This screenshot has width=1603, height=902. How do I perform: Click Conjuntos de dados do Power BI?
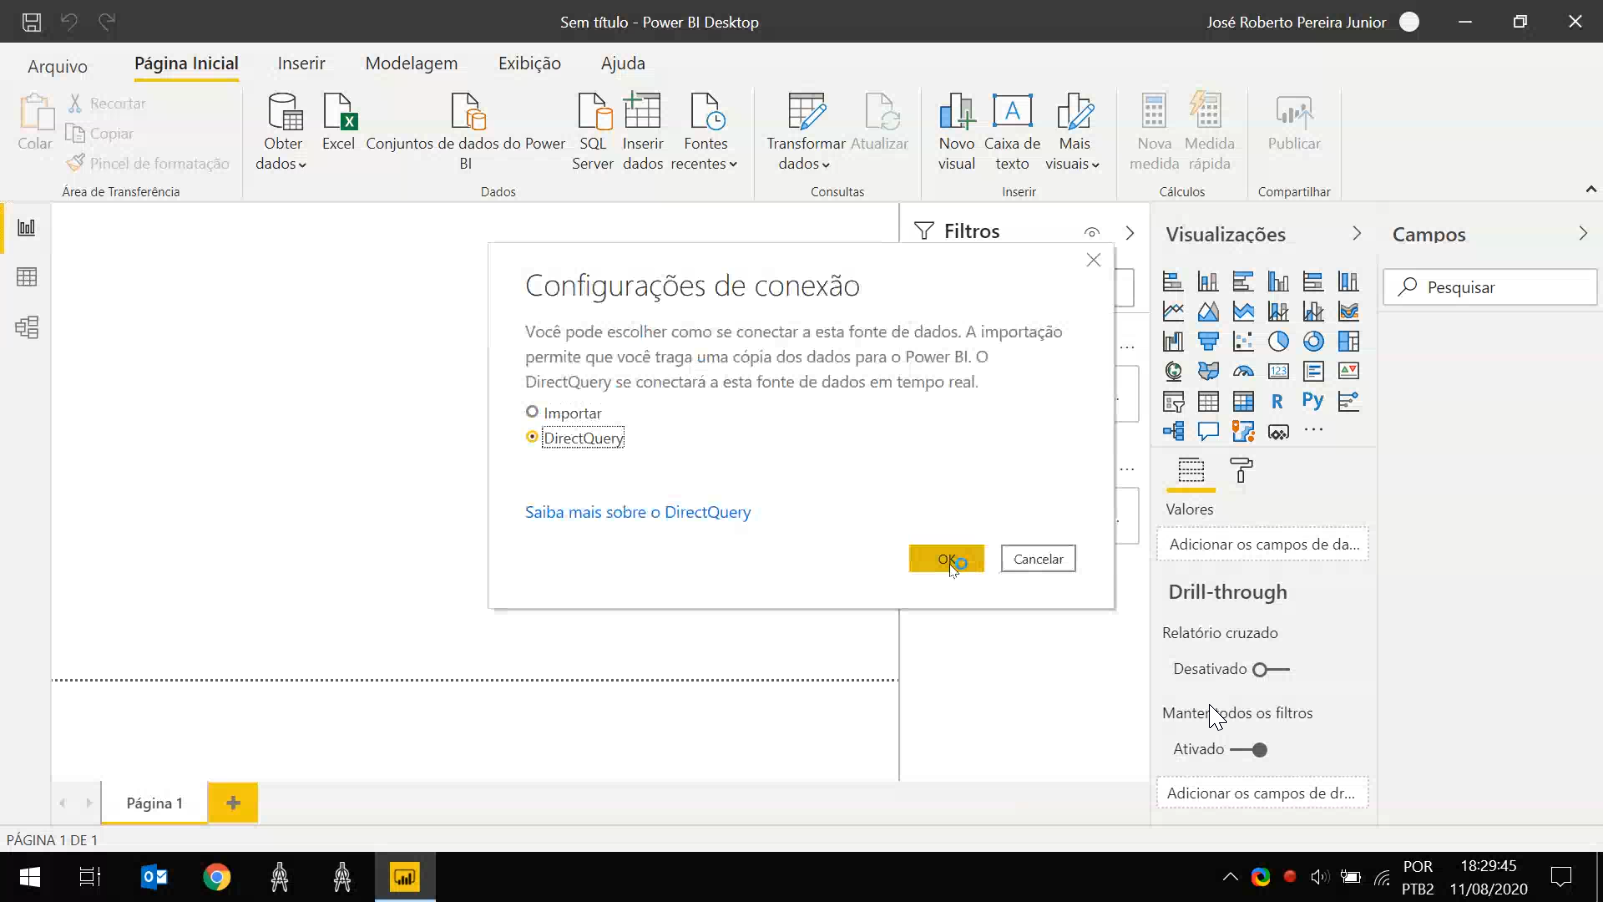[x=466, y=132]
